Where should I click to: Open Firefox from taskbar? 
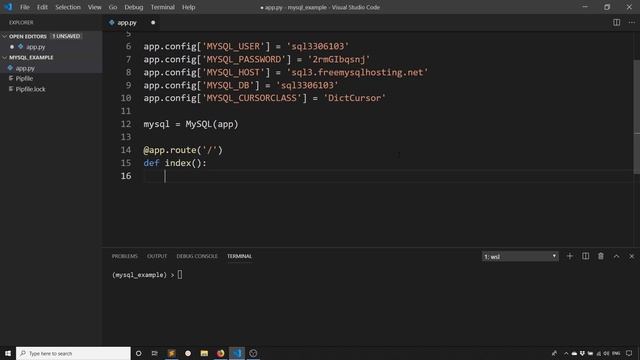tap(220, 353)
